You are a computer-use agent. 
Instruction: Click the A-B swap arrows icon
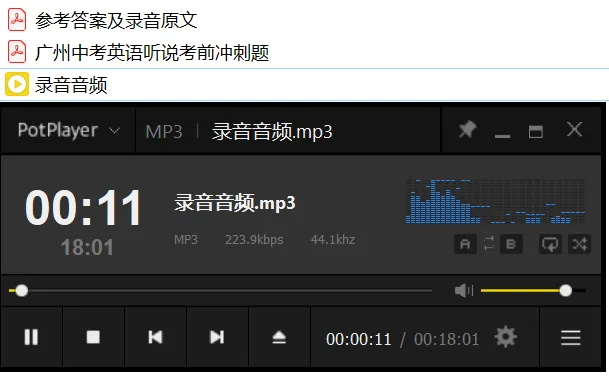(x=489, y=244)
